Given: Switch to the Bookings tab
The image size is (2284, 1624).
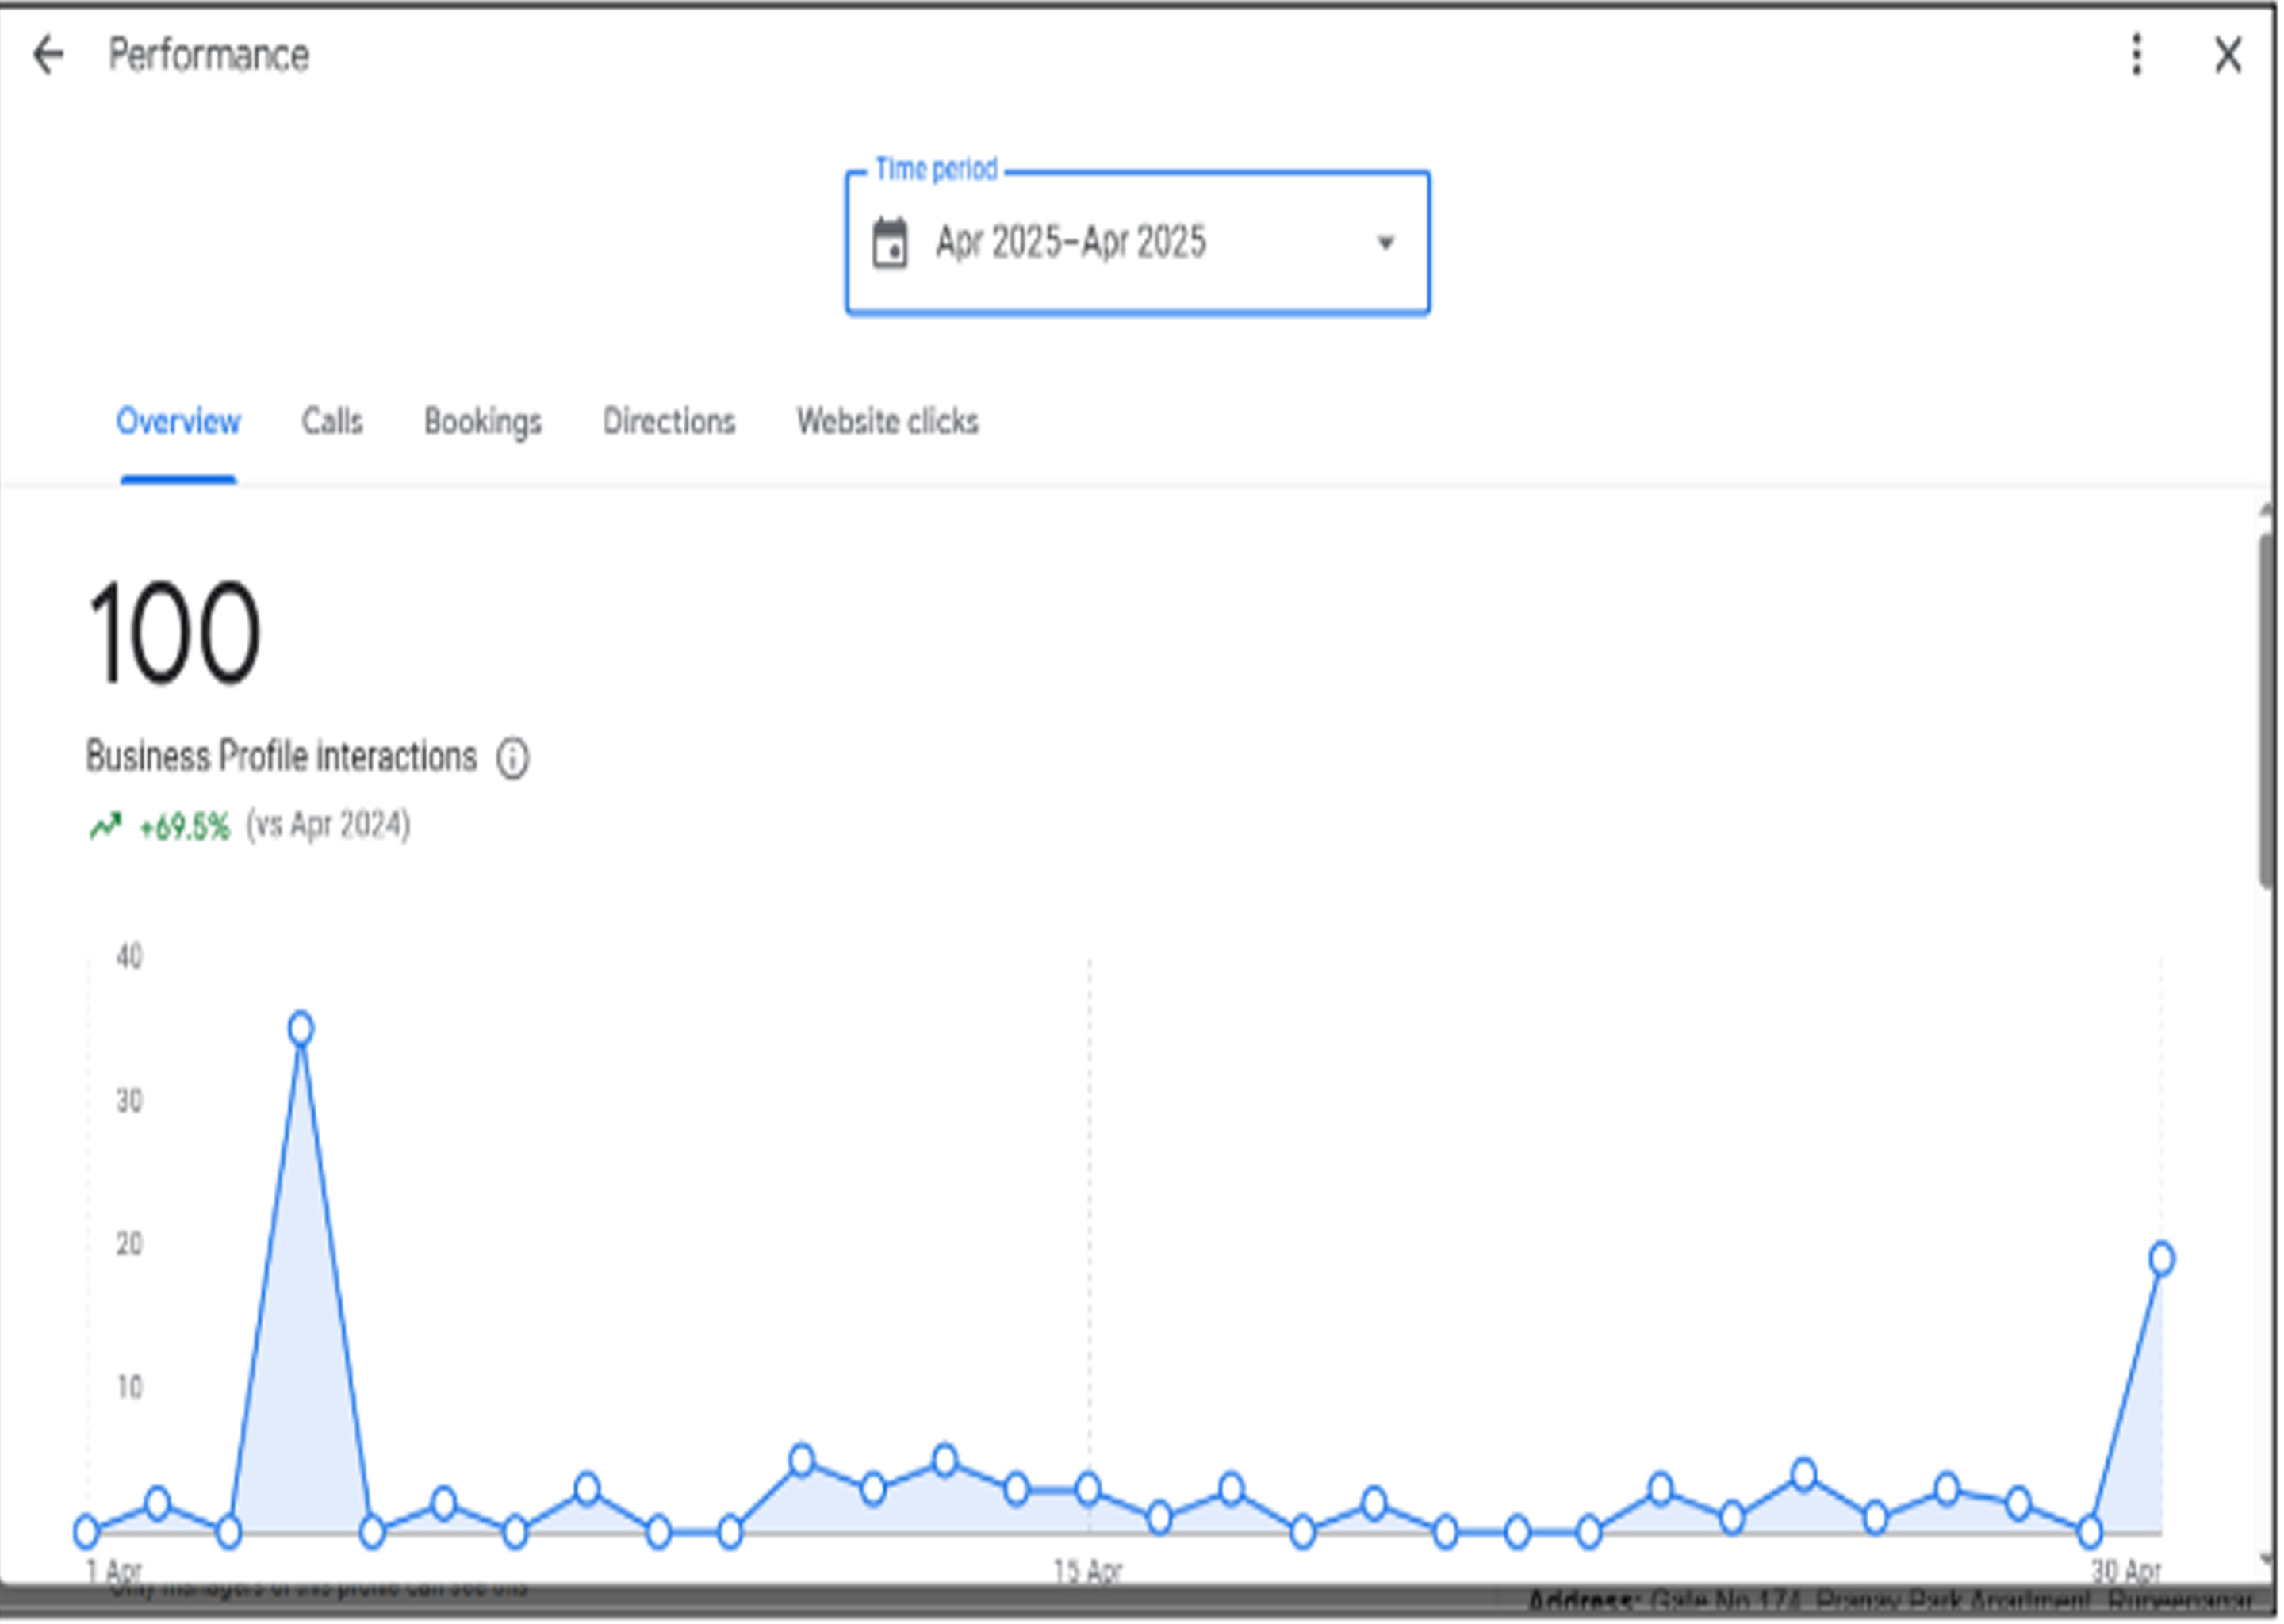Looking at the screenshot, I should coord(482,422).
